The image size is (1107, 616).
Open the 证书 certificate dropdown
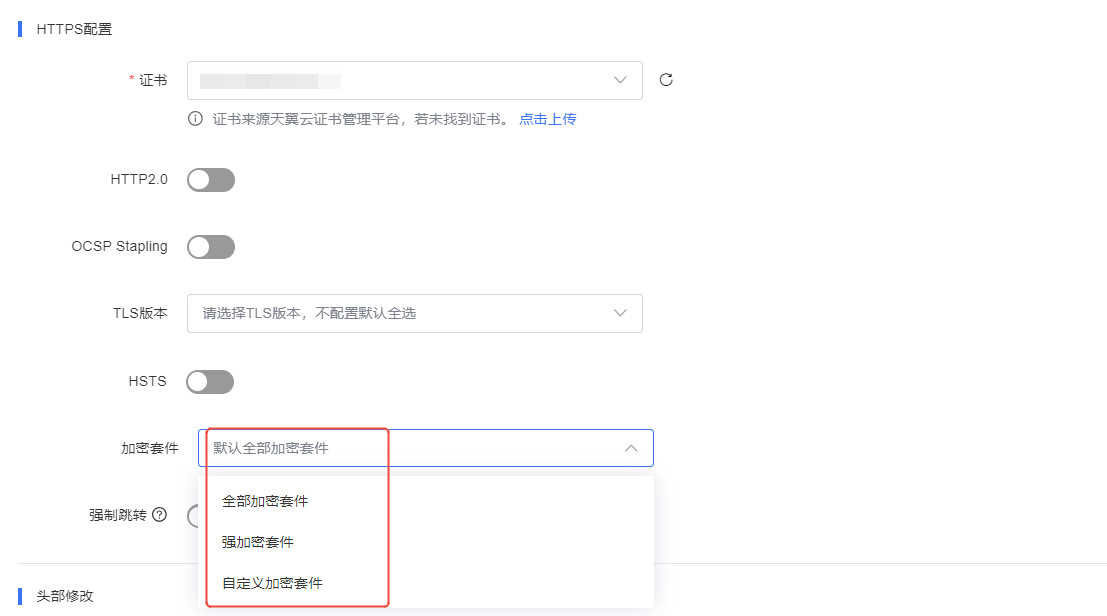click(414, 80)
